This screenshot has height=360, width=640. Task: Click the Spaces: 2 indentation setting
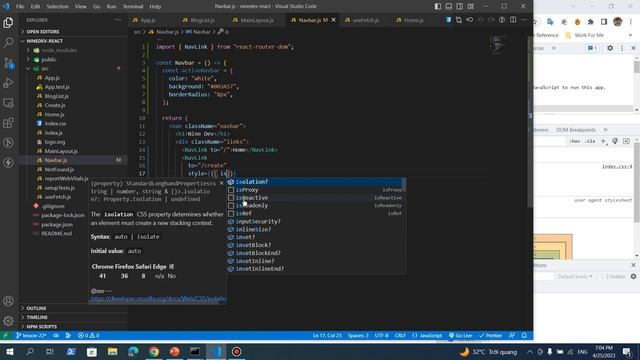coord(358,336)
